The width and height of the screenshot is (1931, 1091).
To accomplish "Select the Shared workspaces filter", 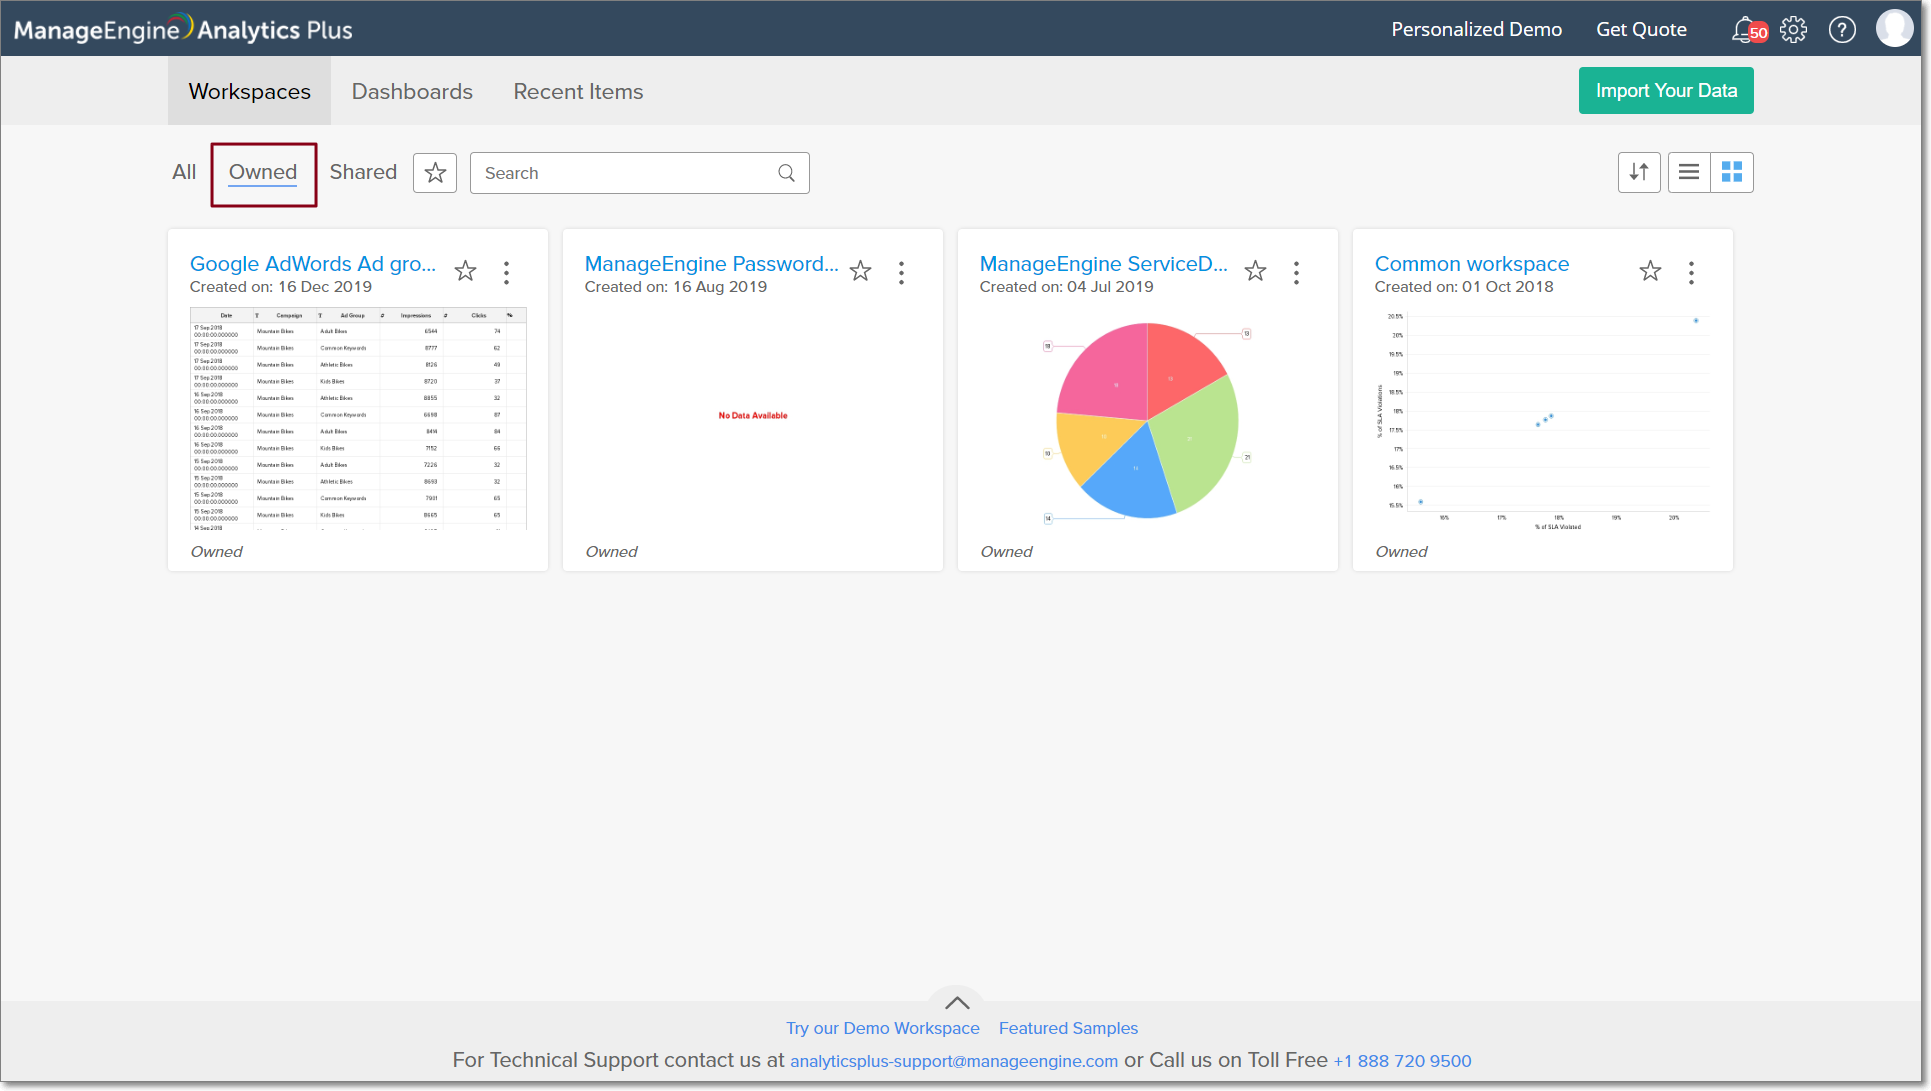I will (x=363, y=172).
